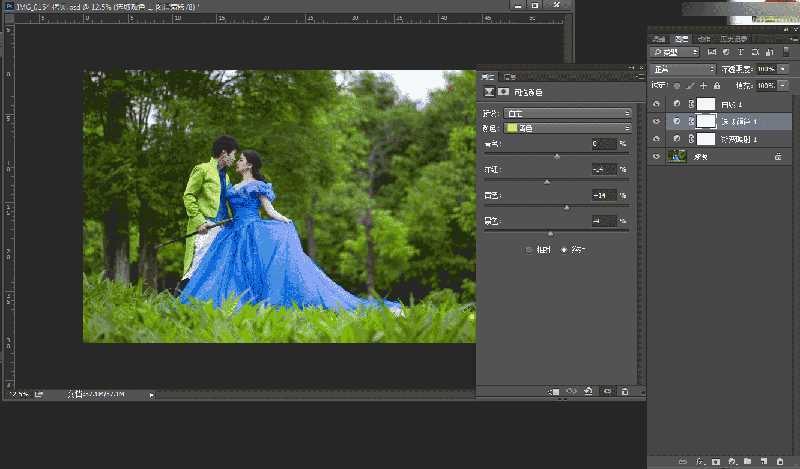Add a layer mask from Layers panel
The width and height of the screenshot is (800, 469).
pyautogui.click(x=715, y=462)
